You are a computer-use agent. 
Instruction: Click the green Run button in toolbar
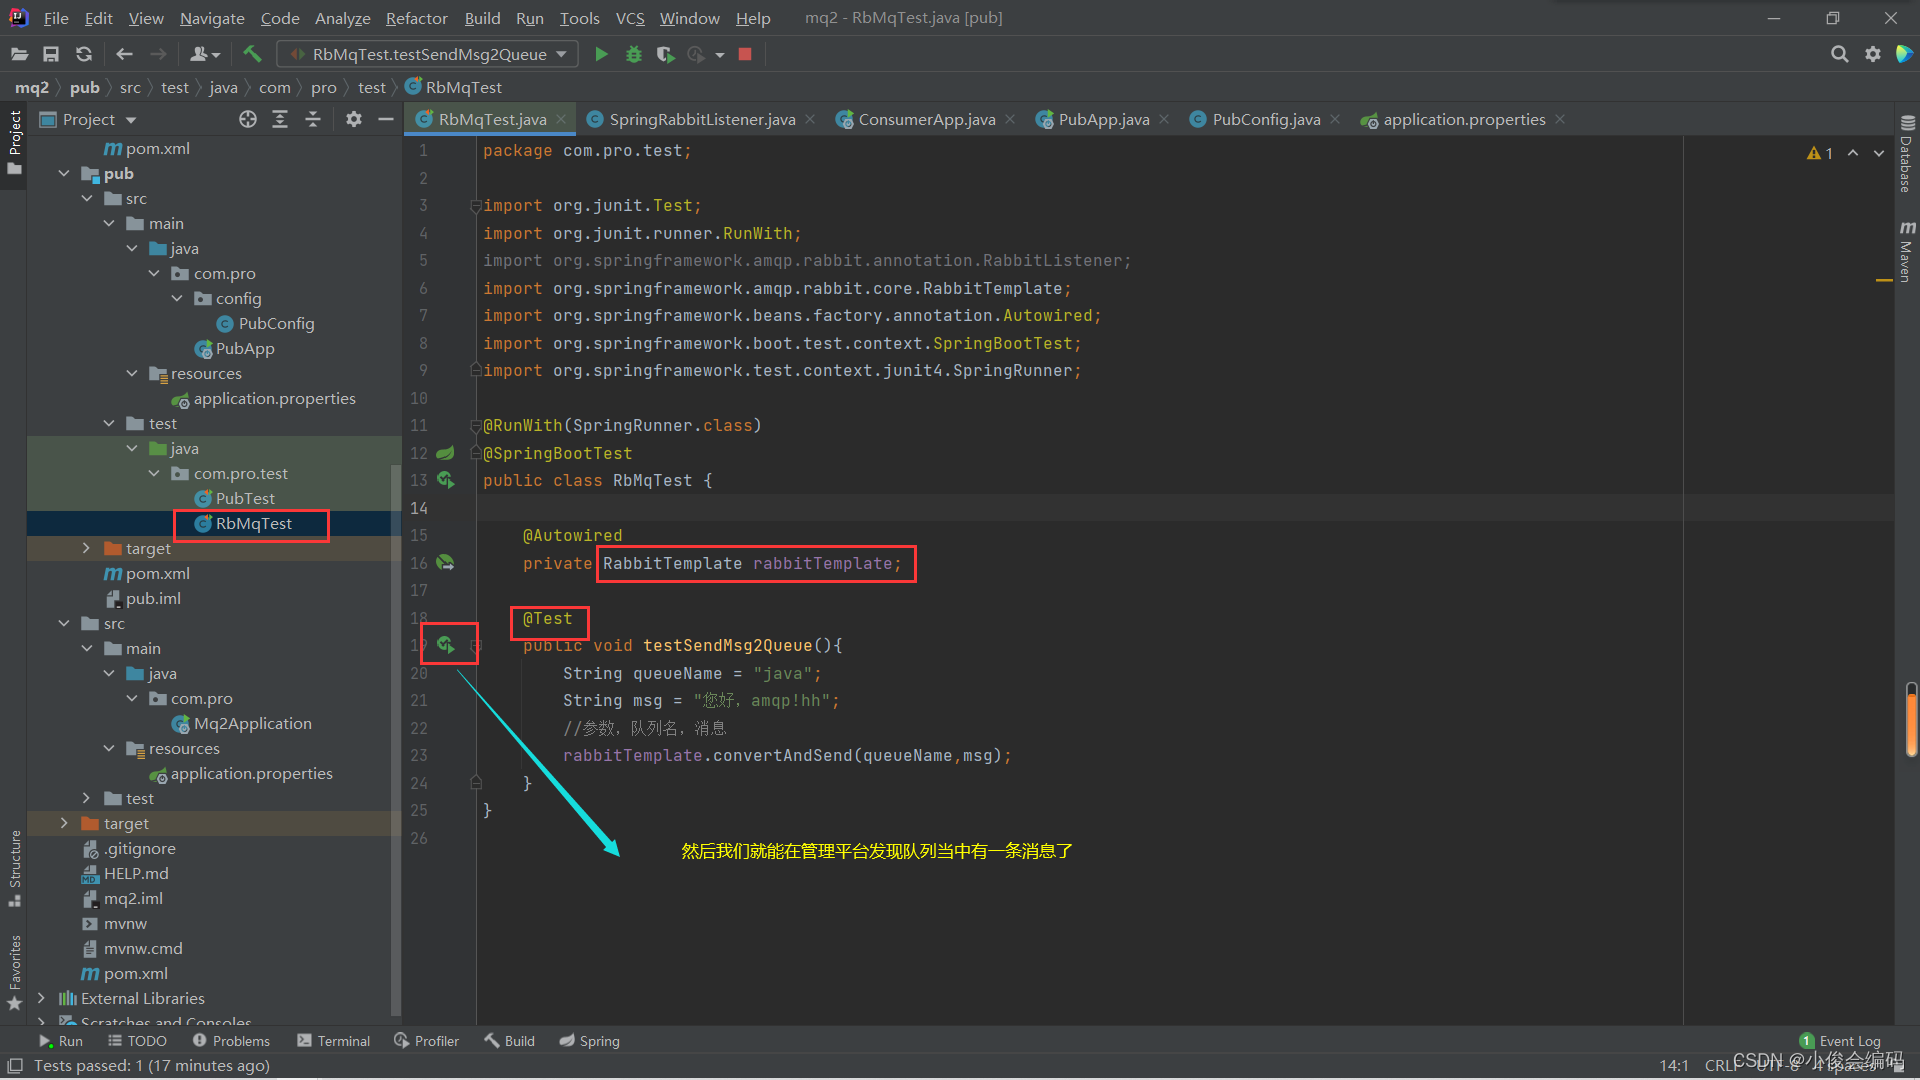[601, 54]
